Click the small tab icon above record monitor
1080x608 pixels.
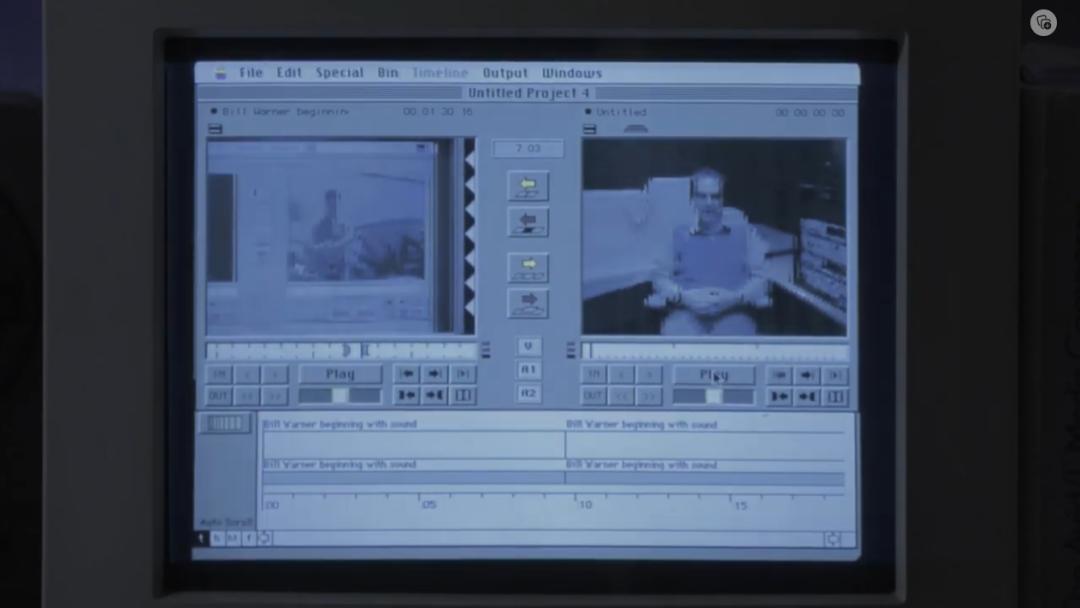[635, 129]
